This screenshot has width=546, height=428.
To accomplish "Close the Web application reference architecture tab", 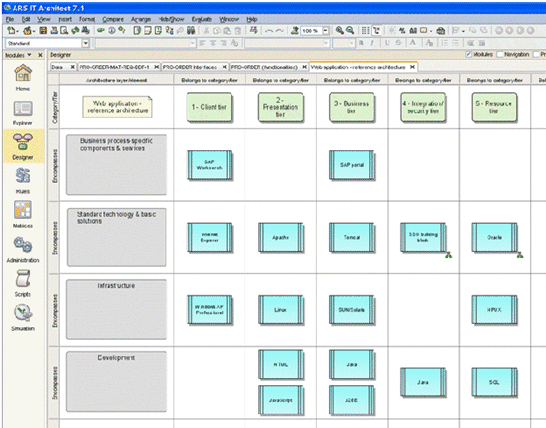I will coord(412,67).
